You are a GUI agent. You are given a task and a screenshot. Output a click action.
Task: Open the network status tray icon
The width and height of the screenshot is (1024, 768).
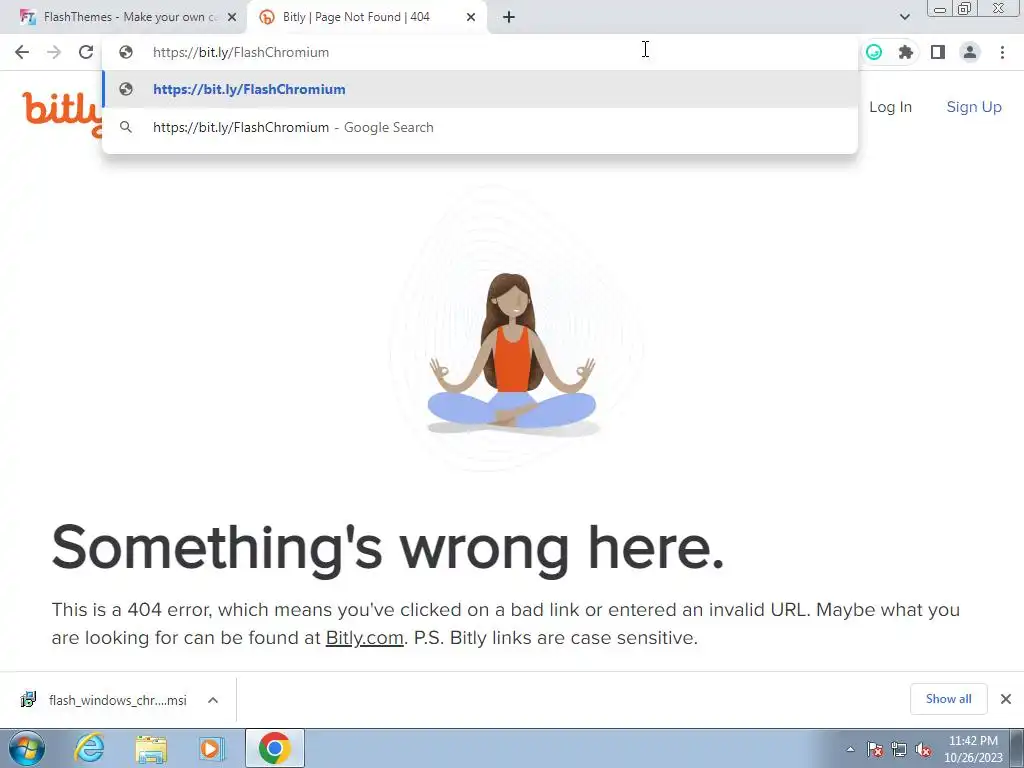[899, 750]
